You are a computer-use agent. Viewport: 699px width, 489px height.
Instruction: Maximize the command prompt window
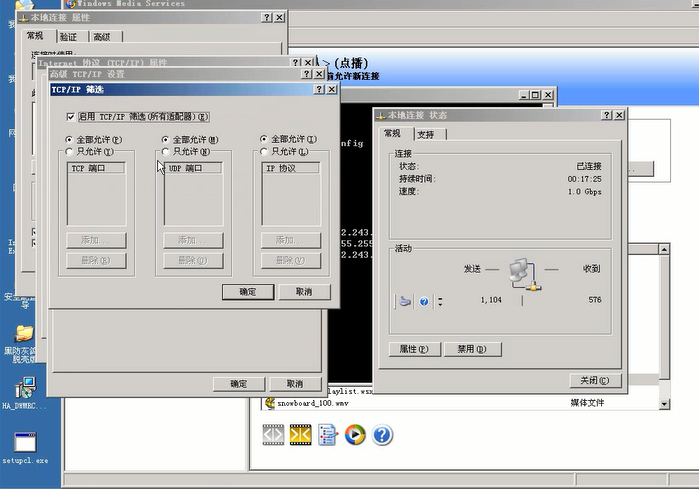pyautogui.click(x=535, y=95)
